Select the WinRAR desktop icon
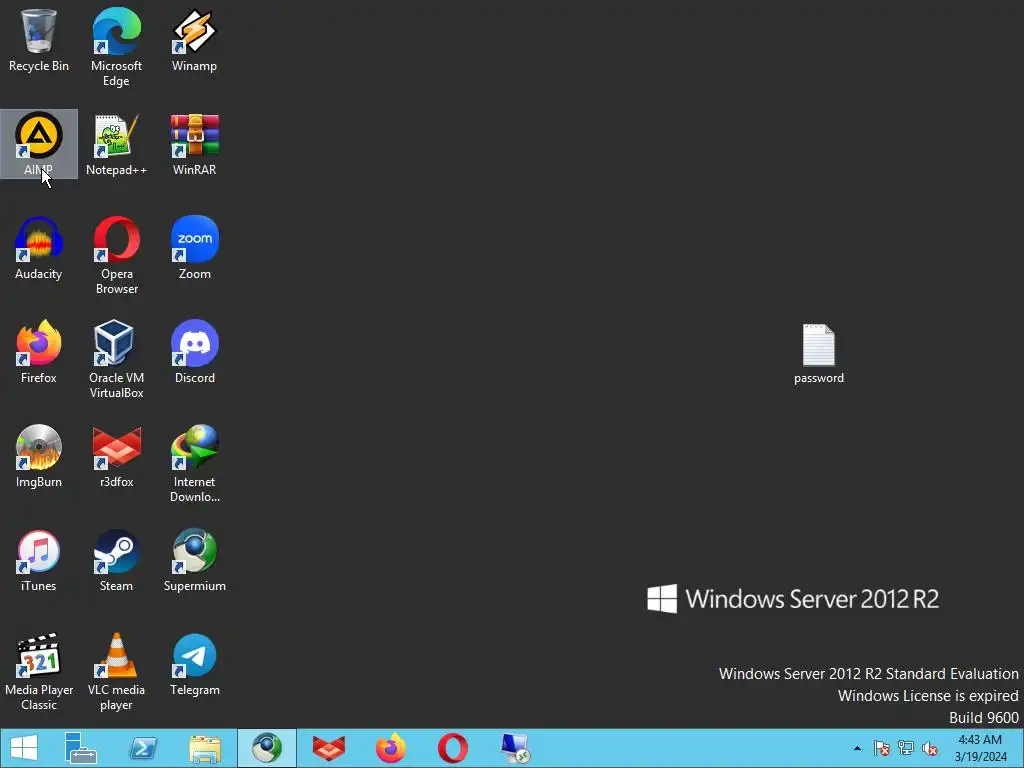Image resolution: width=1024 pixels, height=768 pixels. pos(194,144)
